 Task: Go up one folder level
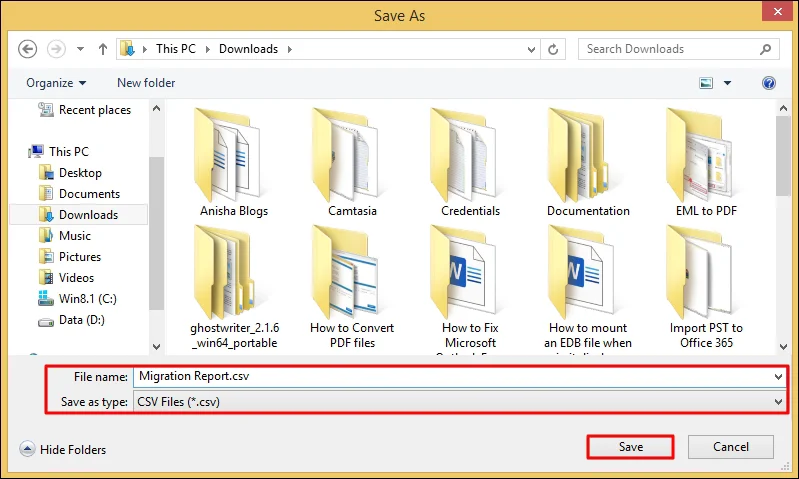[103, 49]
